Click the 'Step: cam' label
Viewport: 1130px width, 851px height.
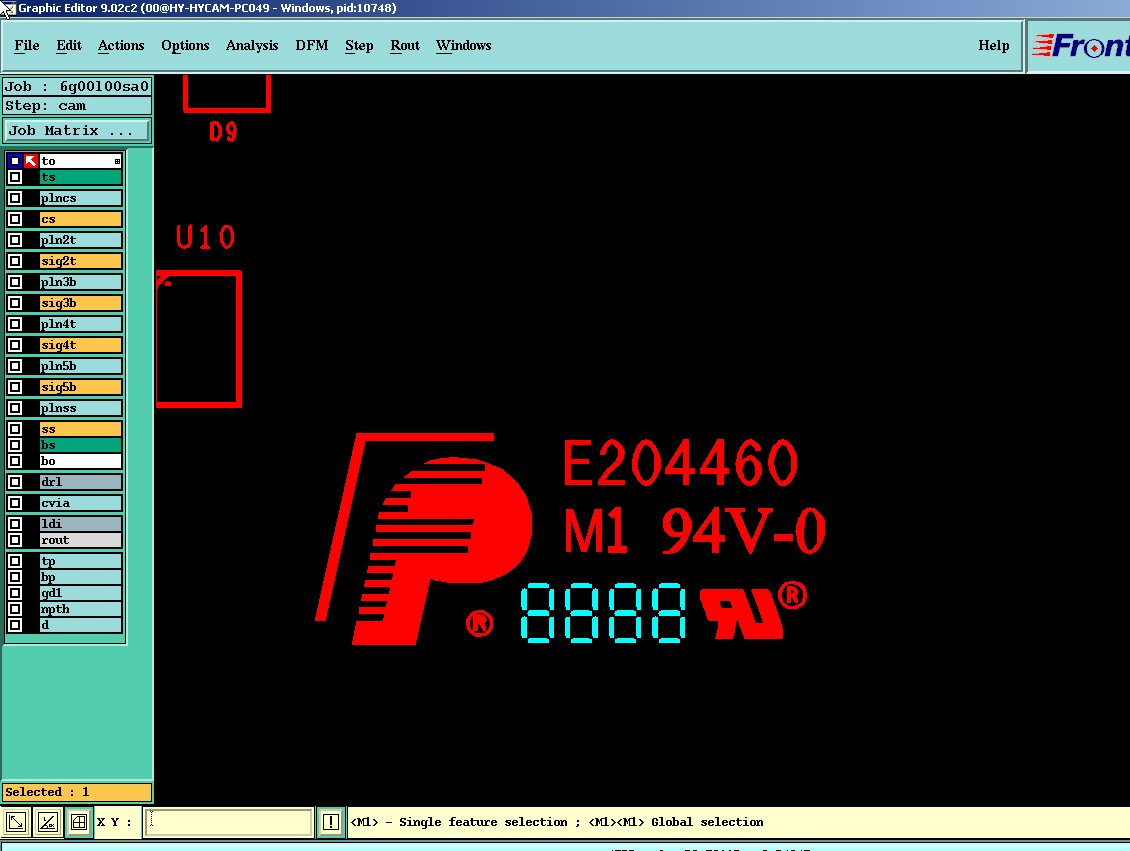point(77,106)
